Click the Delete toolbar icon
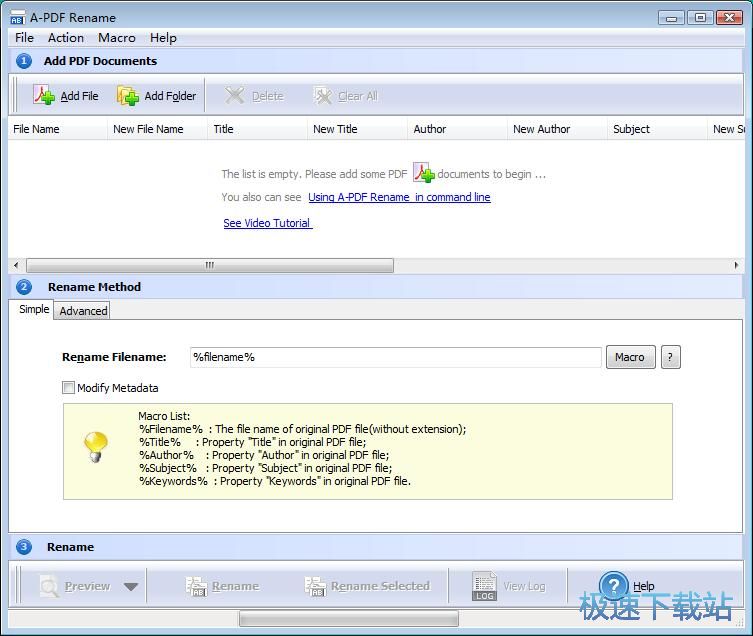This screenshot has height=636, width=753. [235, 96]
